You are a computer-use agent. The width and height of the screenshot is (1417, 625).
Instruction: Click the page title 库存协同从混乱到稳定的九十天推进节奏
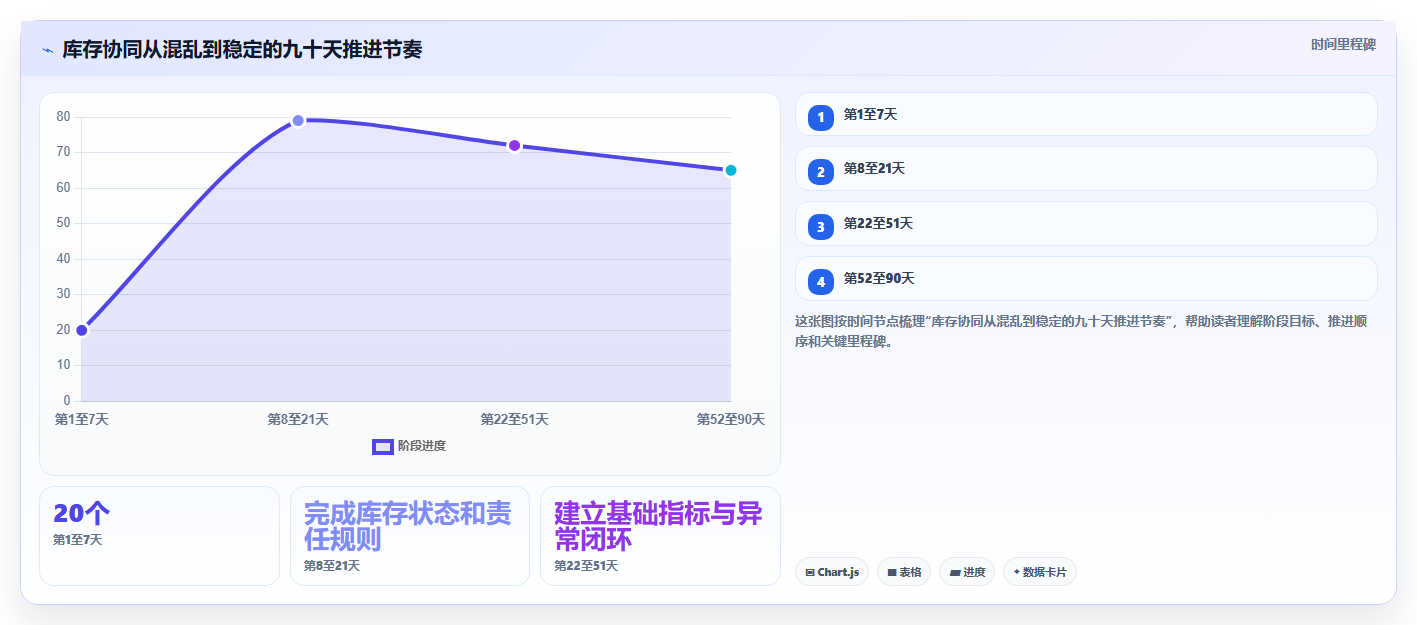click(x=242, y=49)
